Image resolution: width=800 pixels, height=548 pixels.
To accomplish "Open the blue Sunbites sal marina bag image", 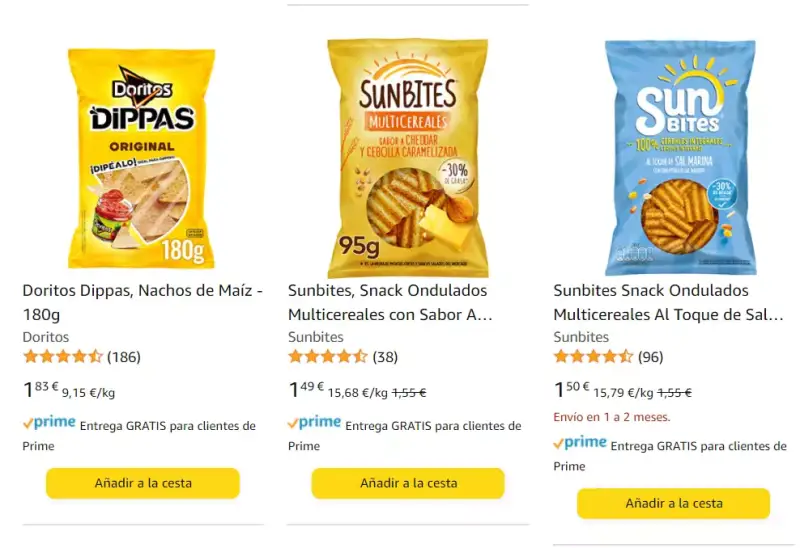I will pyautogui.click(x=680, y=158).
